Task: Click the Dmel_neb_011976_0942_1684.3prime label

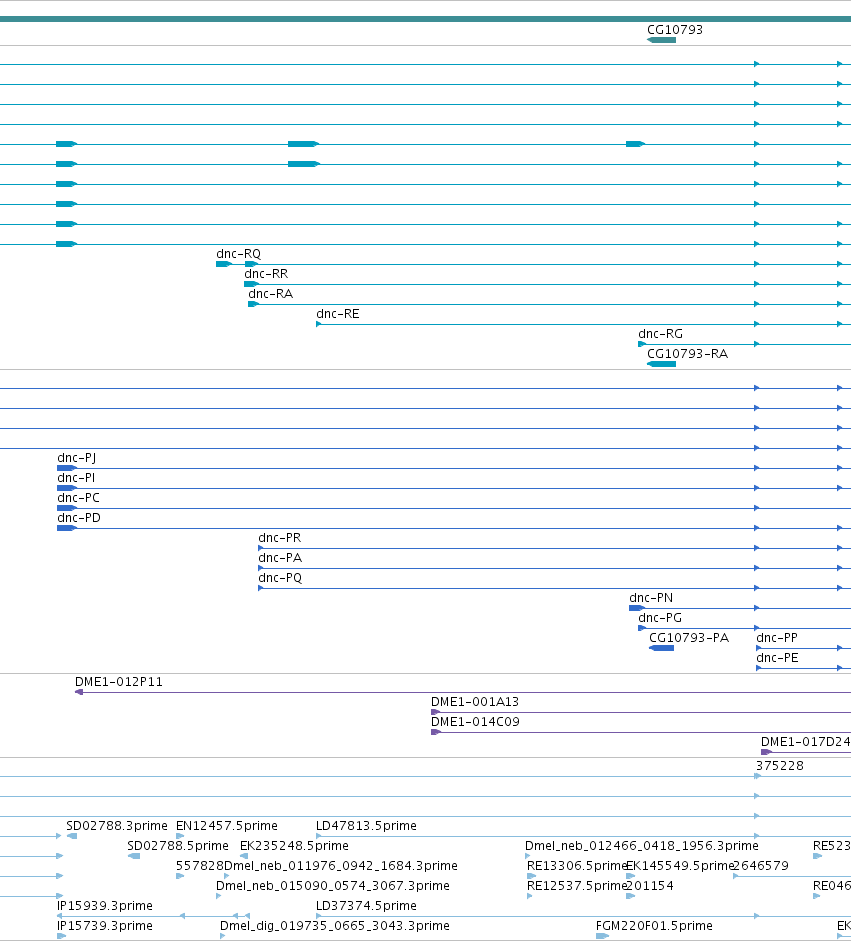Action: pos(341,866)
